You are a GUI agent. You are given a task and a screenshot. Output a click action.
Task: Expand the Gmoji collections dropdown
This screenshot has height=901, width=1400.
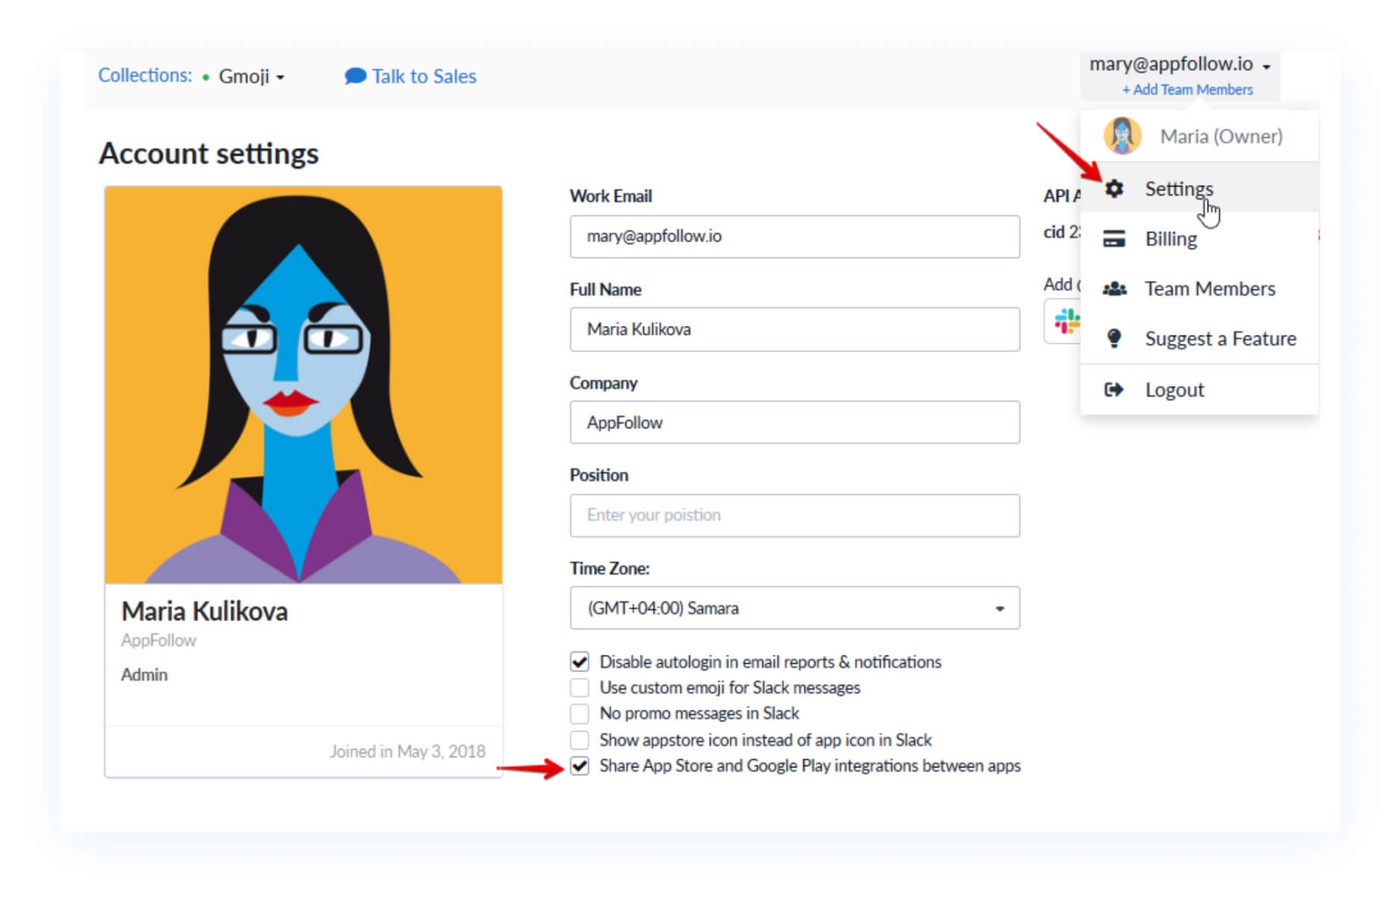251,77
